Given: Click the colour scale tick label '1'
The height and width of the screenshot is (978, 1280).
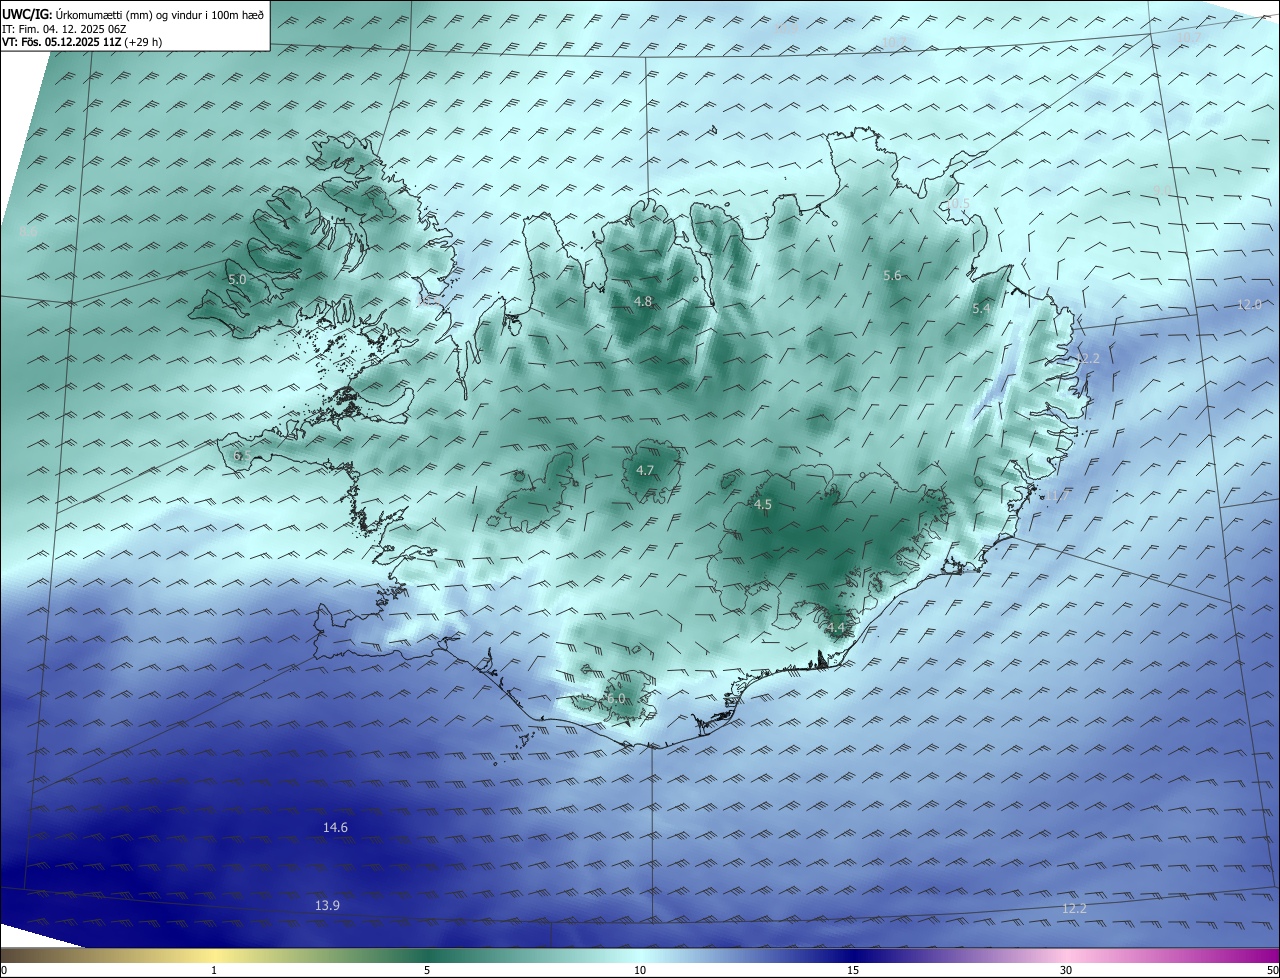Looking at the screenshot, I should click(214, 970).
